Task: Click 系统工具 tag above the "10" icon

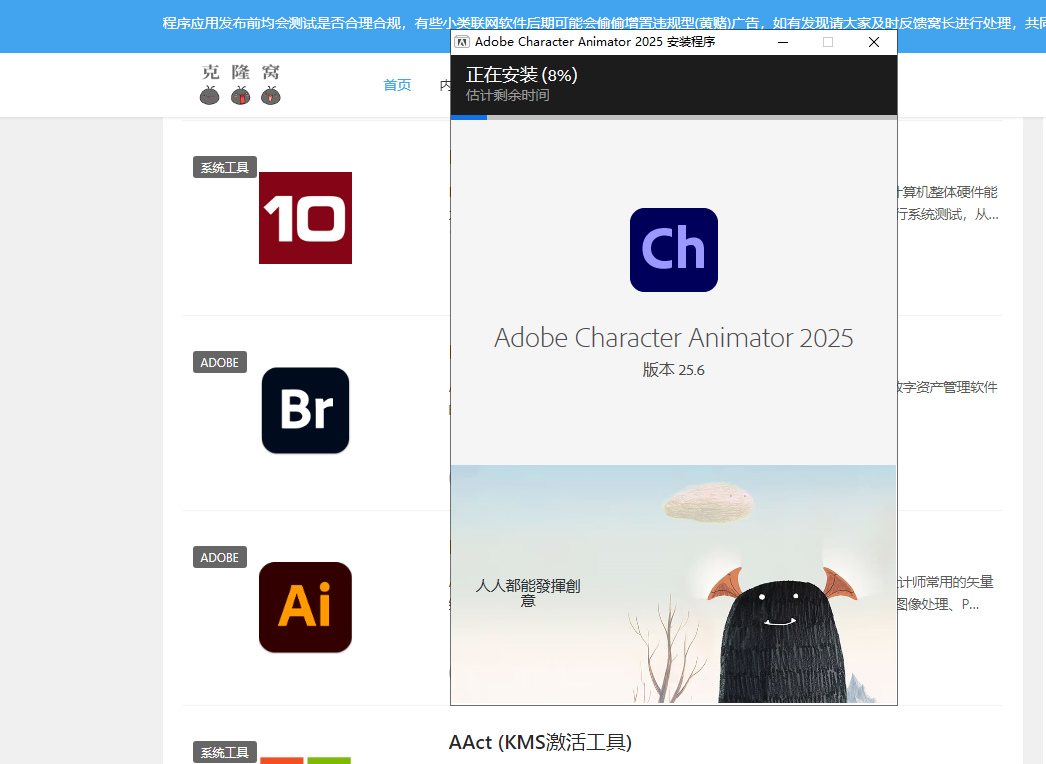Action: (225, 167)
